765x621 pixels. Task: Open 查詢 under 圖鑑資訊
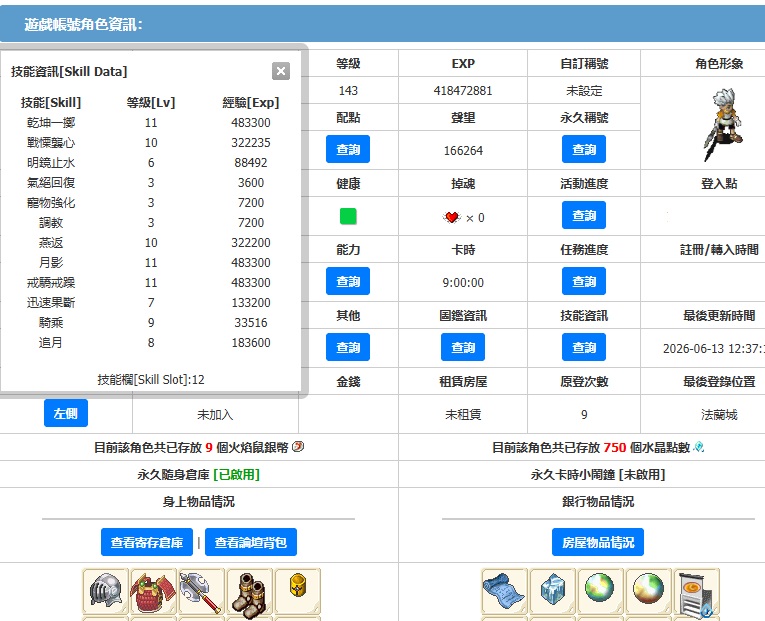[463, 347]
